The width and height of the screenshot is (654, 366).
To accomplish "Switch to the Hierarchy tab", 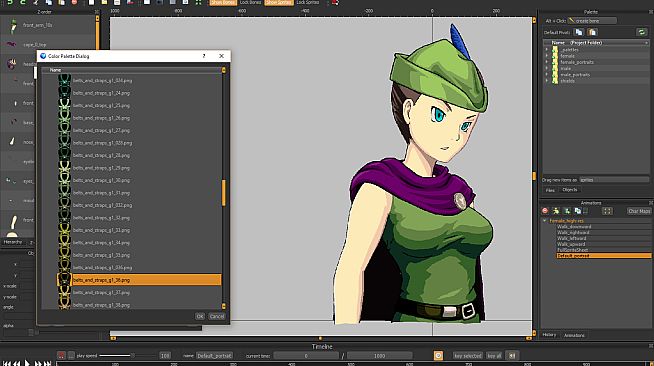I will point(13,242).
